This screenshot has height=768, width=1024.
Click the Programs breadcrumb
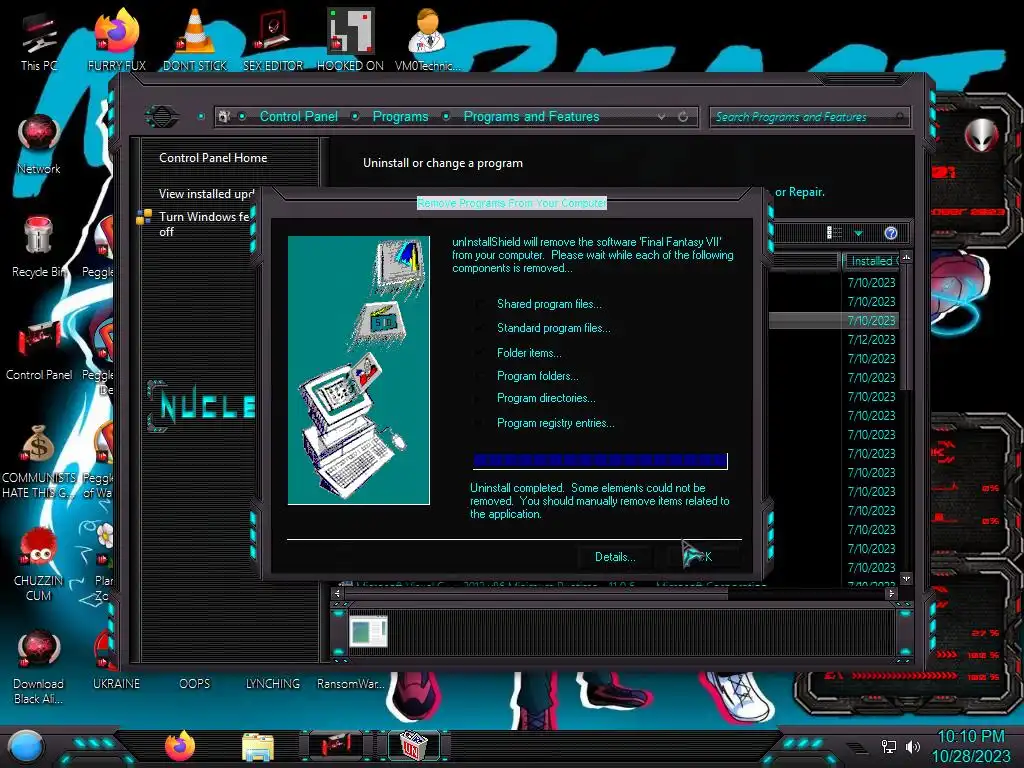pyautogui.click(x=400, y=116)
